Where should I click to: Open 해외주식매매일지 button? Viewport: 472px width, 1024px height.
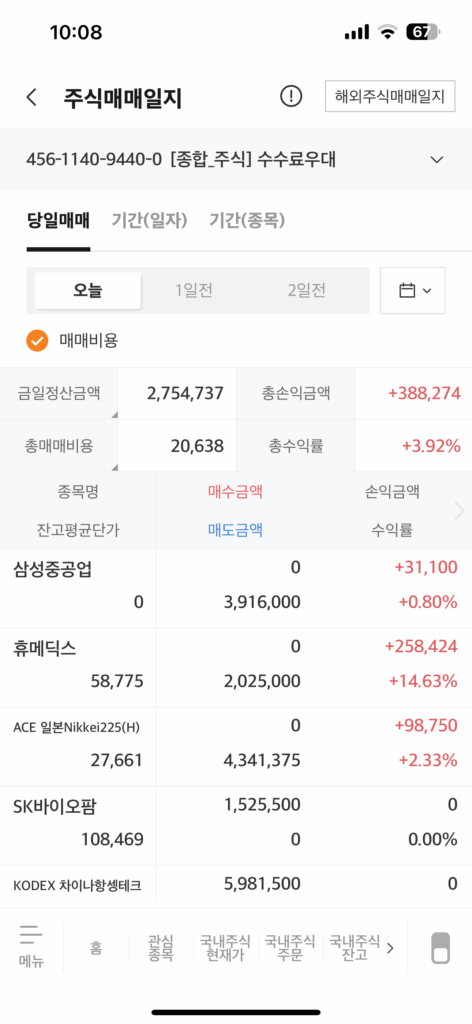pos(390,97)
